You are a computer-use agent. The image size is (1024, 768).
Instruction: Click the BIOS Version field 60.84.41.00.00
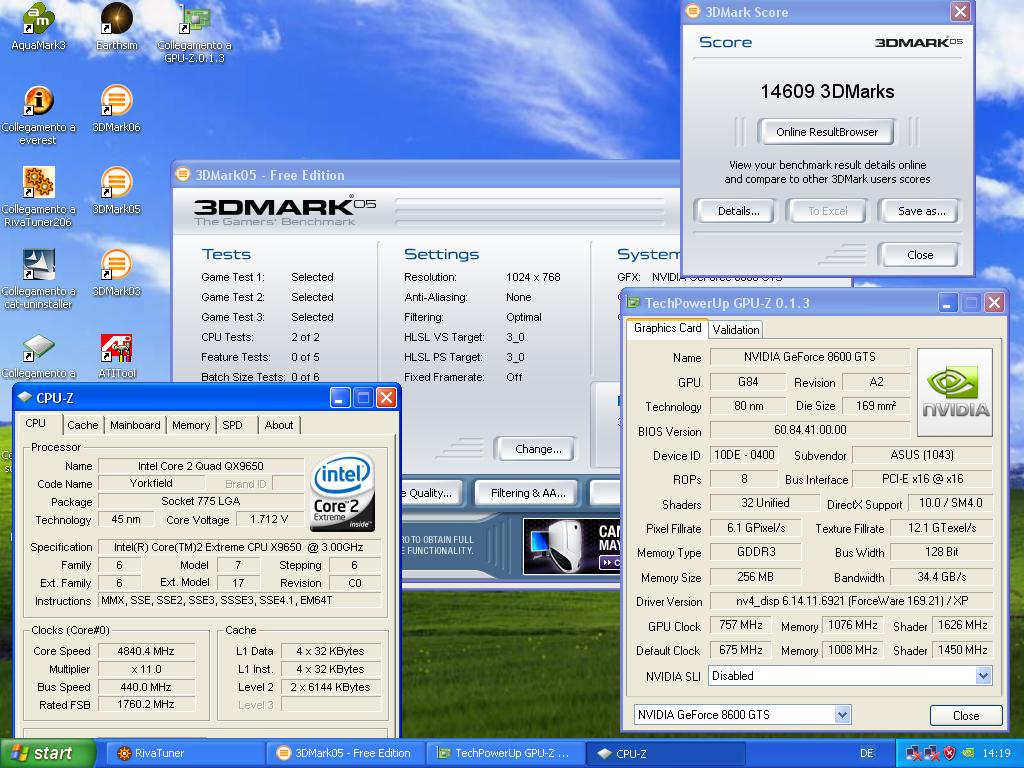pyautogui.click(x=810, y=430)
